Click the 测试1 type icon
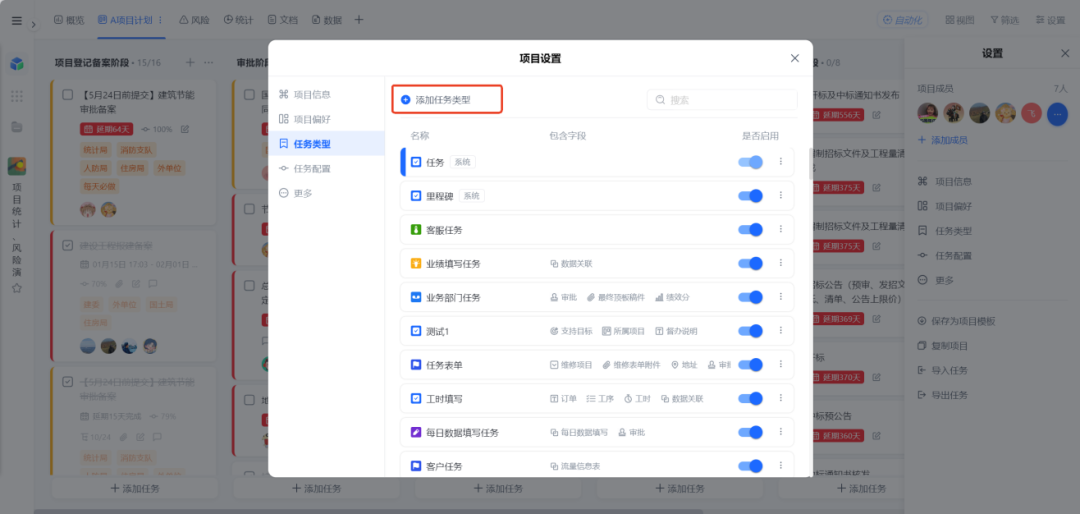 pos(416,331)
